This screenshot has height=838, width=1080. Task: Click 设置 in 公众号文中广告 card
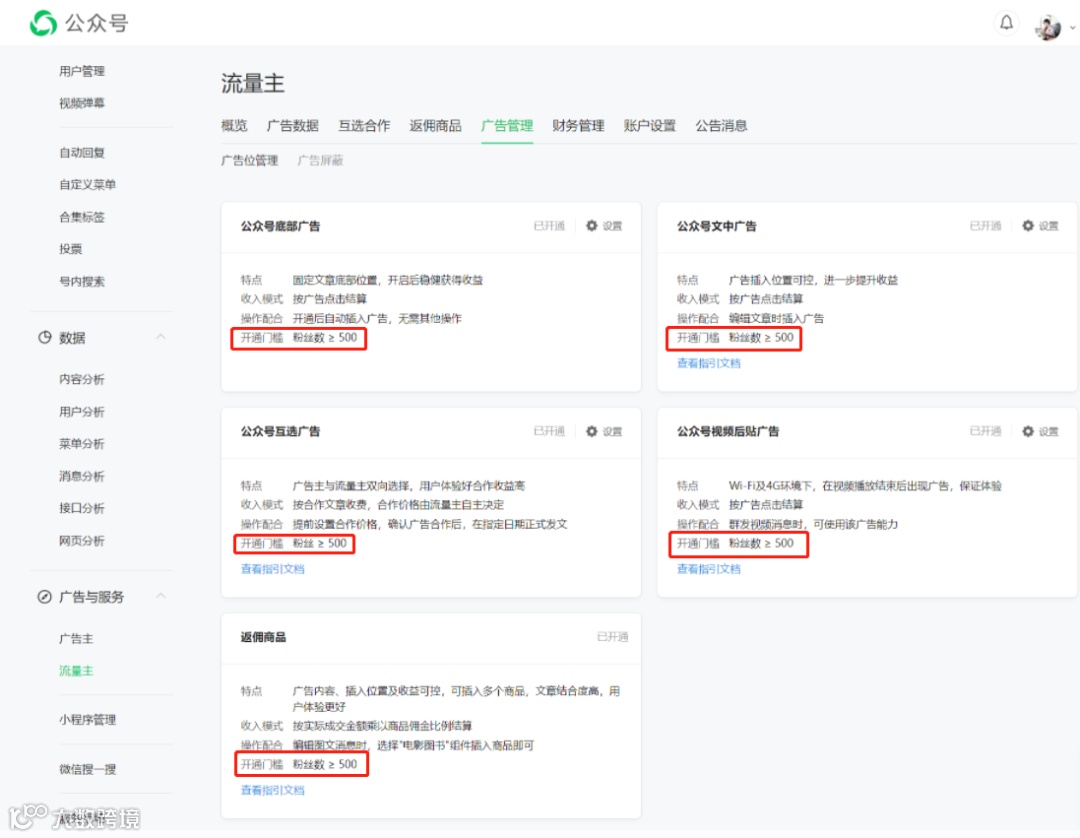pos(1048,226)
